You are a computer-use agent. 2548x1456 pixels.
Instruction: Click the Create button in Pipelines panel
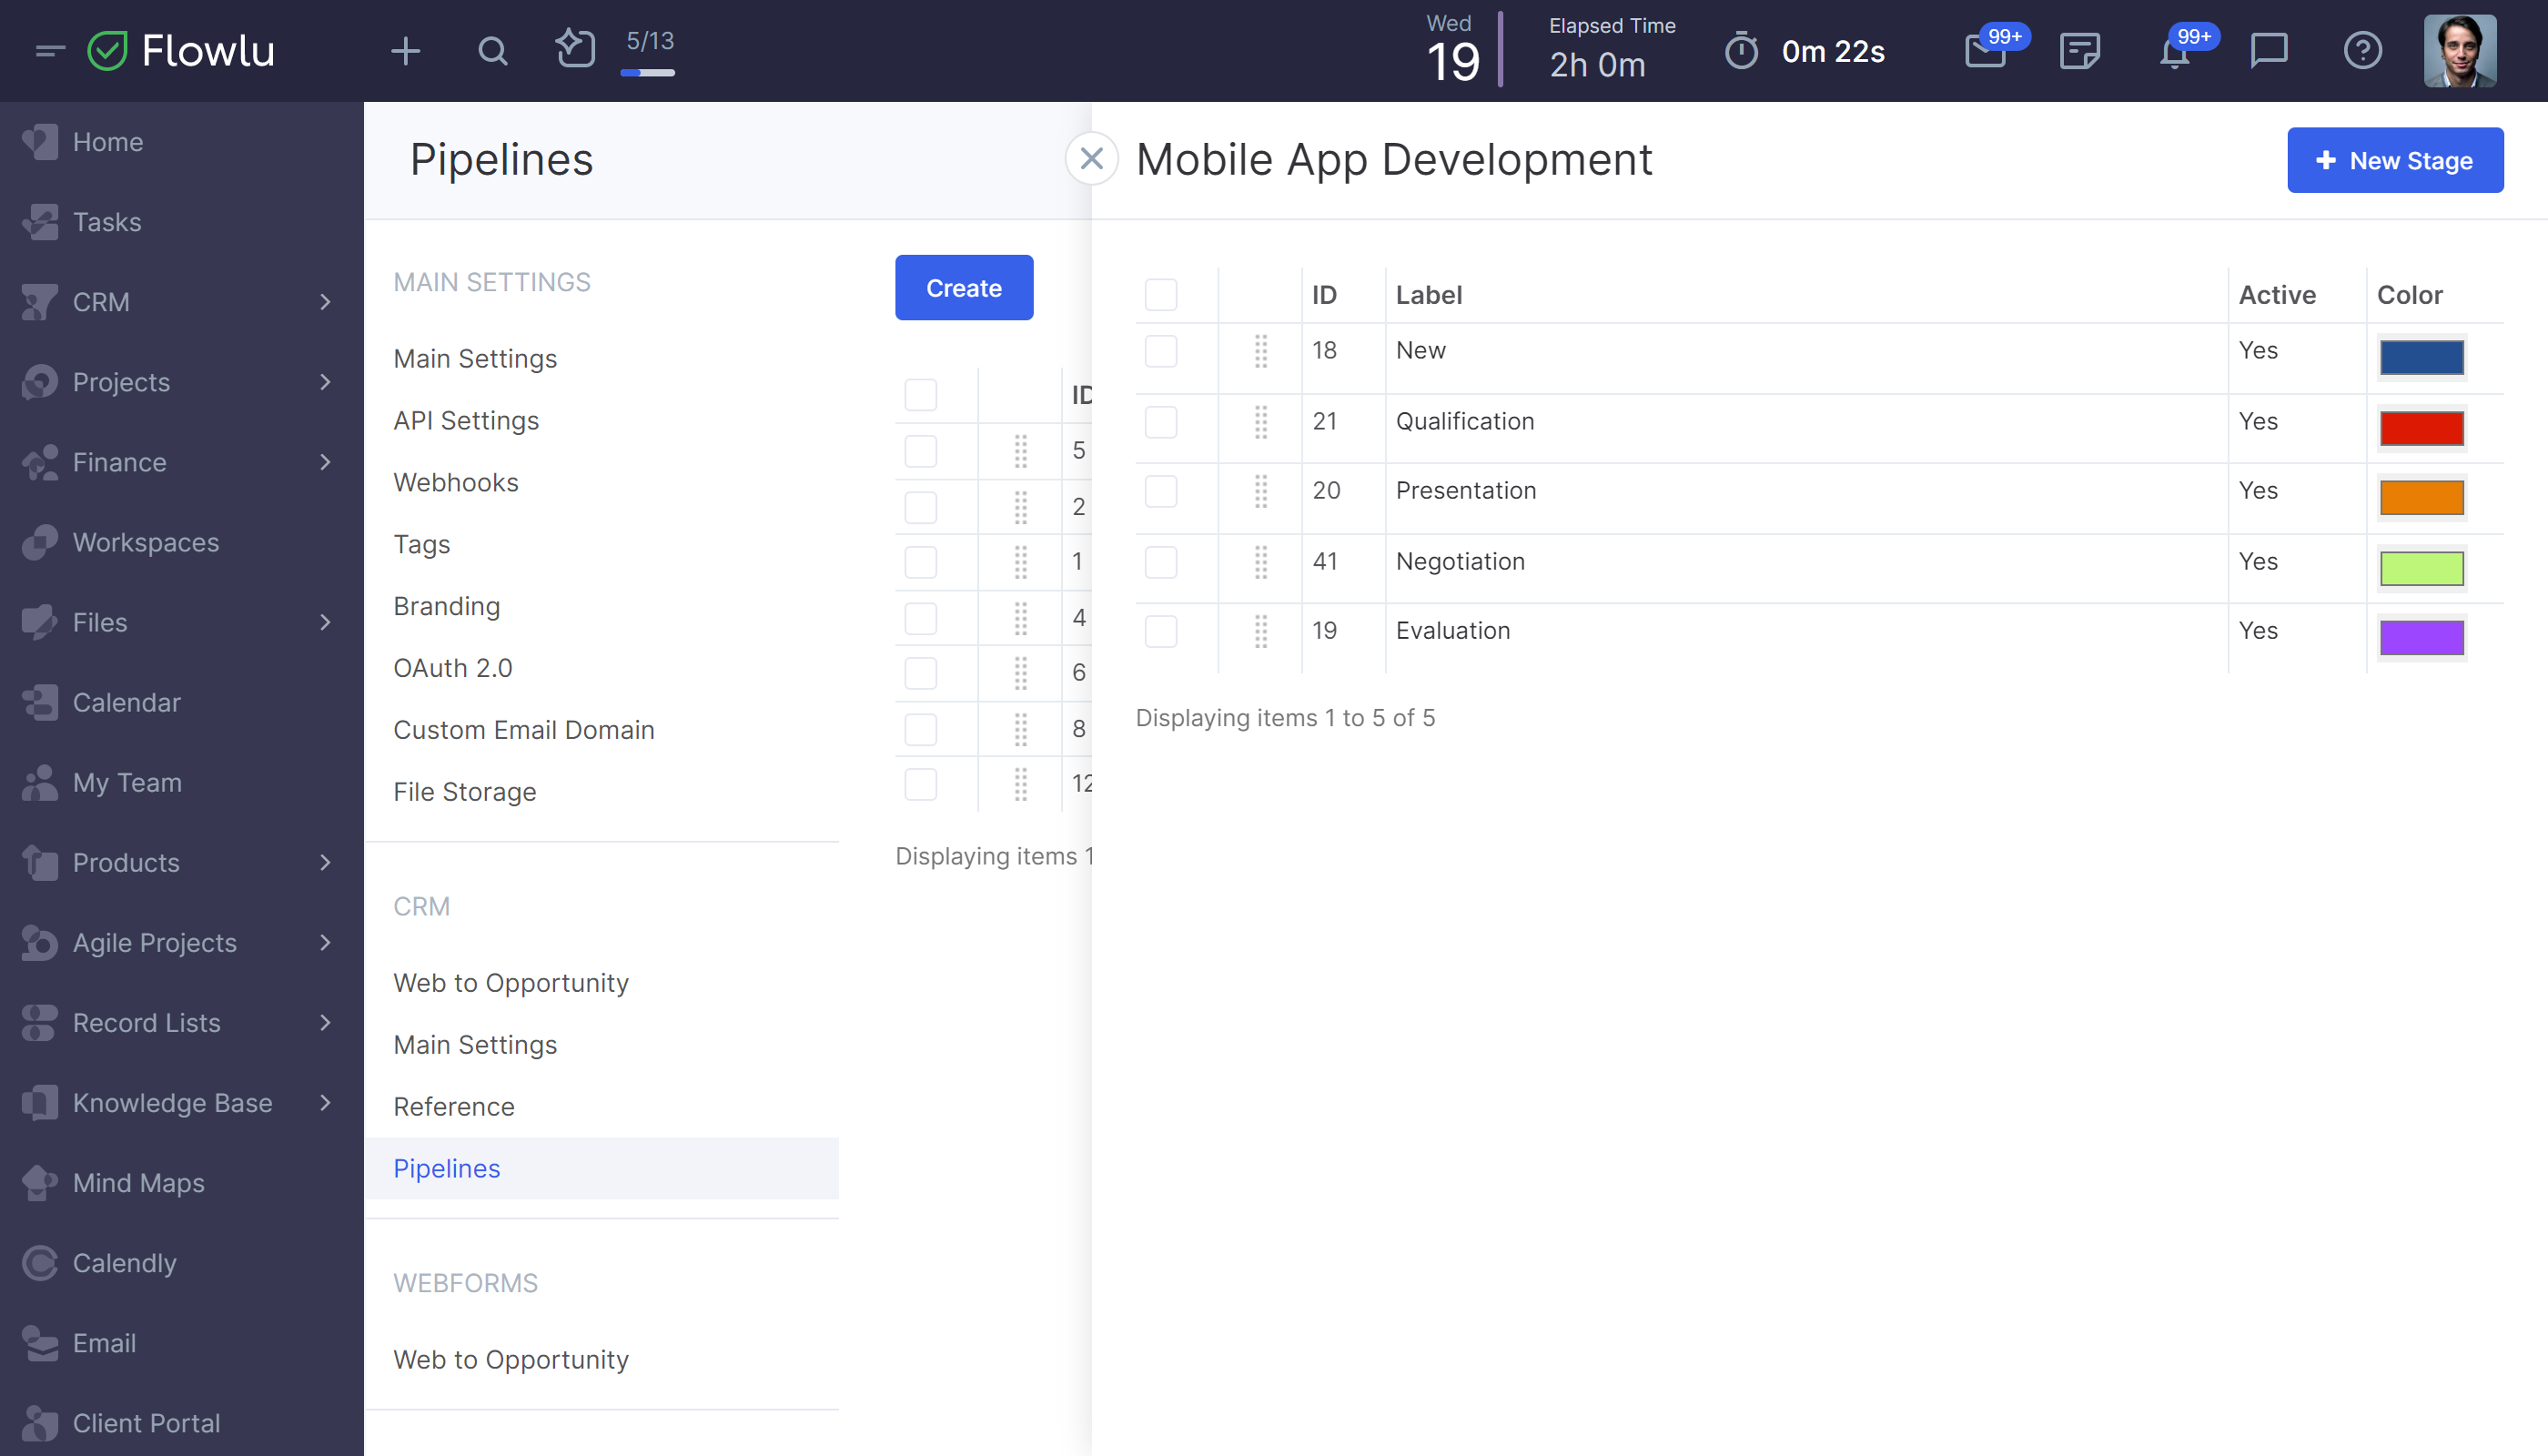965,287
